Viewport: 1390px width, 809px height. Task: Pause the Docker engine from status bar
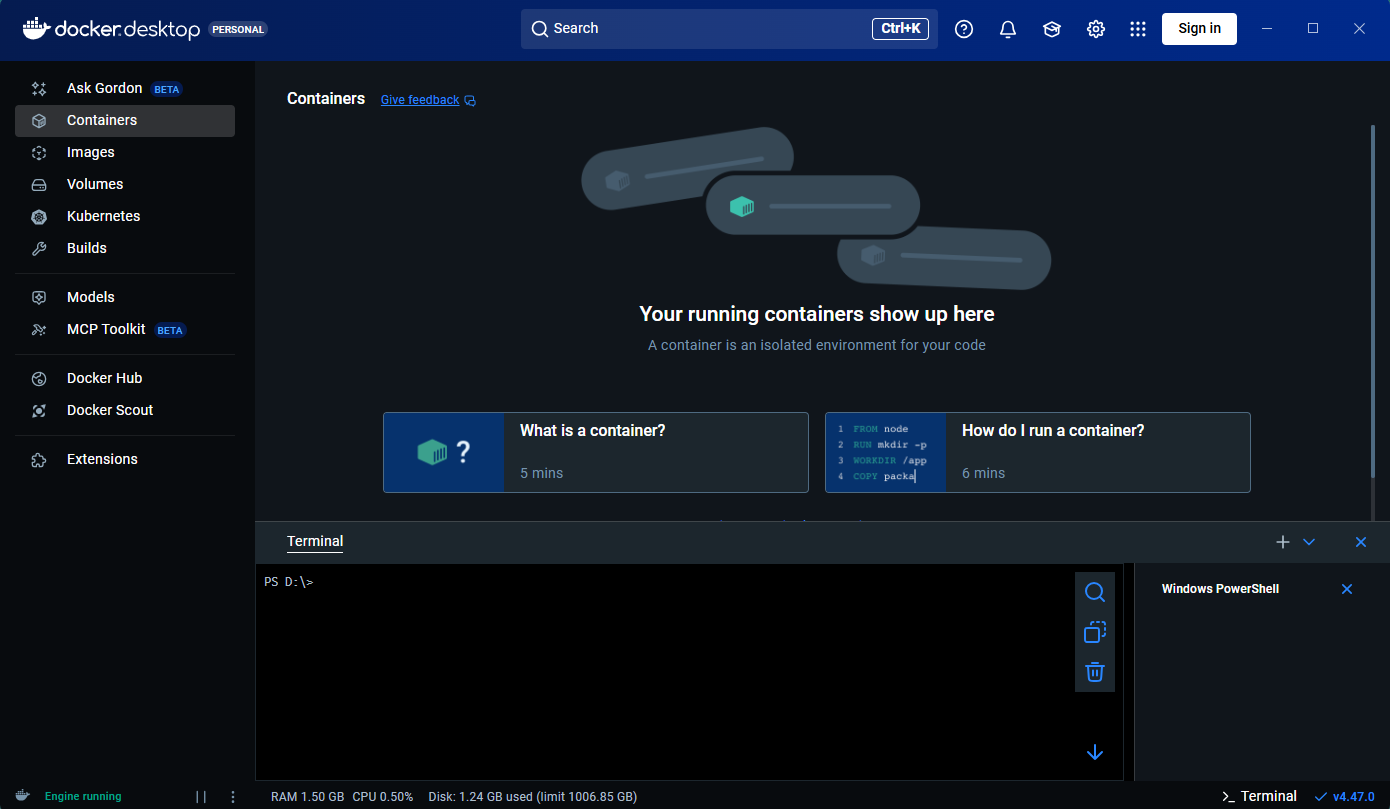pyautogui.click(x=201, y=797)
